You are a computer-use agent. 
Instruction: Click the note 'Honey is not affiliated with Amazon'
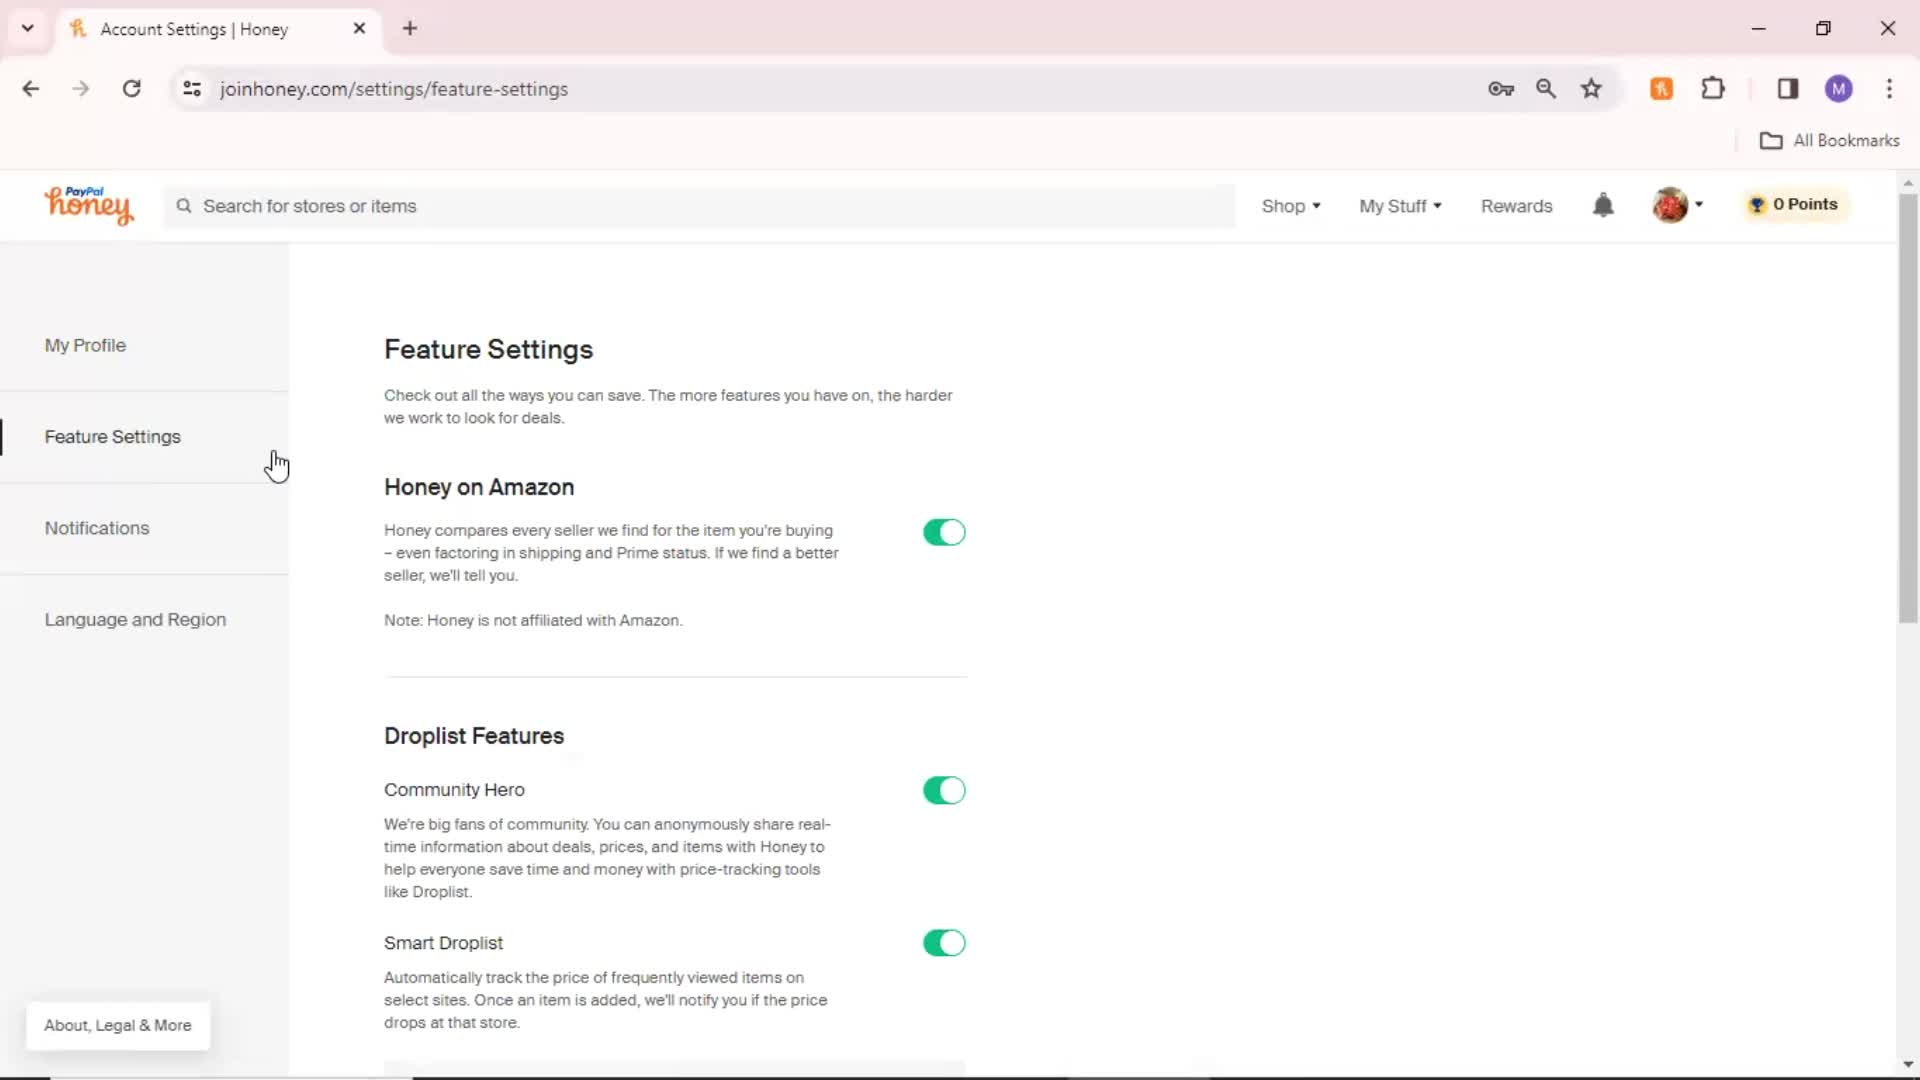coord(533,621)
